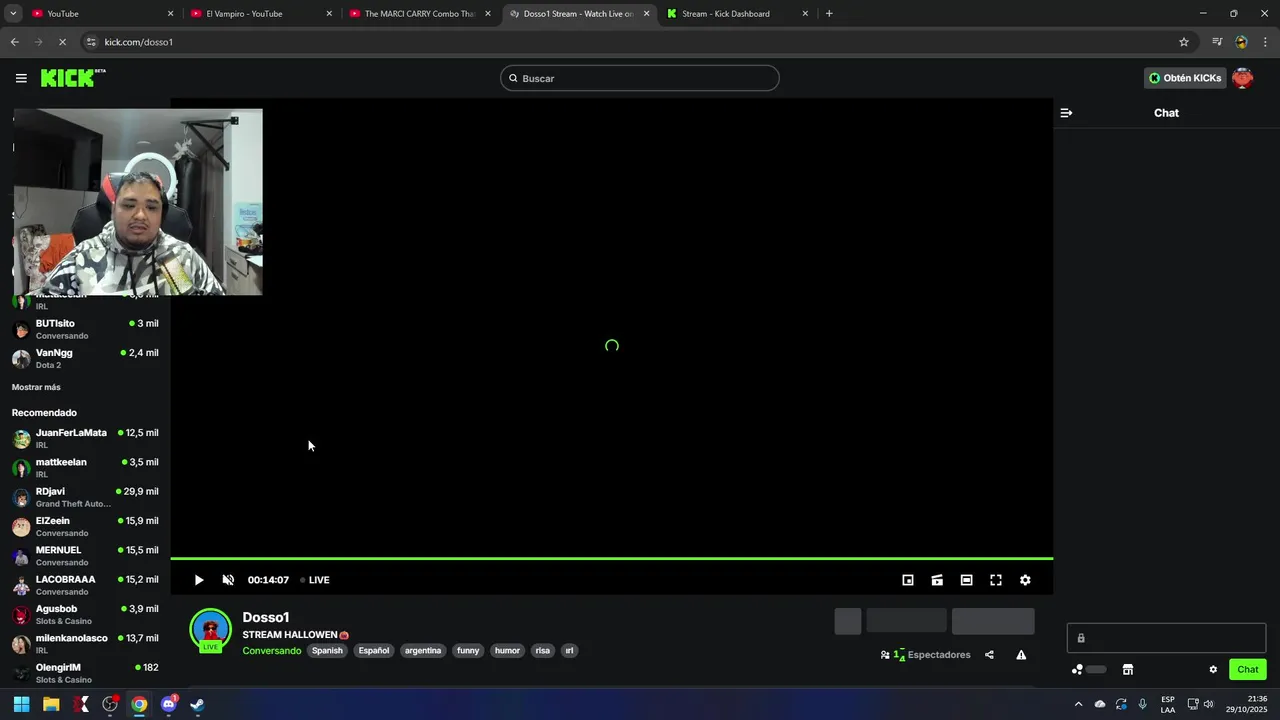The height and width of the screenshot is (720, 1280).
Task: Open mattkeelan recommended channel
Action: pos(85,468)
